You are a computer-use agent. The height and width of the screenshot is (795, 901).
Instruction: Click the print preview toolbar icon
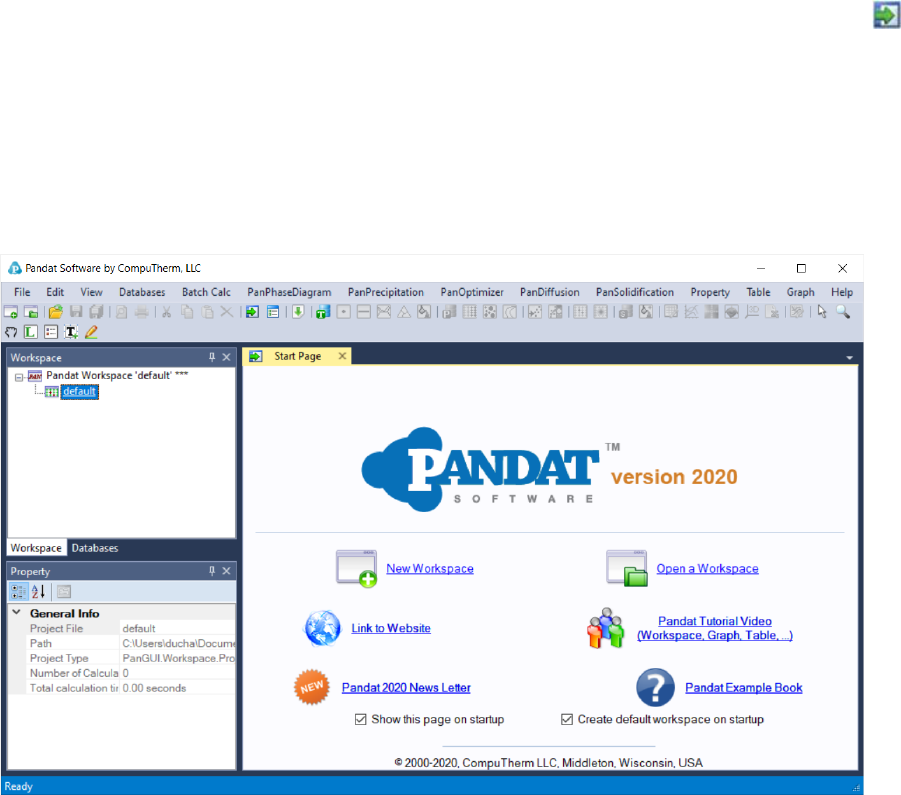[x=121, y=312]
